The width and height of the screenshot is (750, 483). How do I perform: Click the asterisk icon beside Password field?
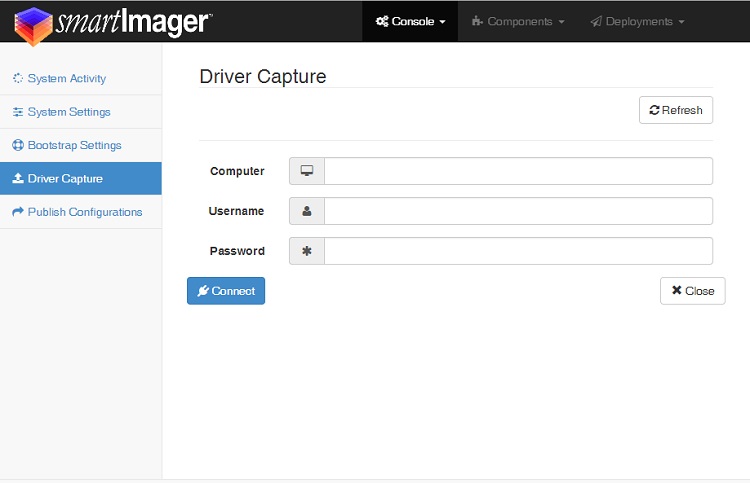tap(307, 251)
